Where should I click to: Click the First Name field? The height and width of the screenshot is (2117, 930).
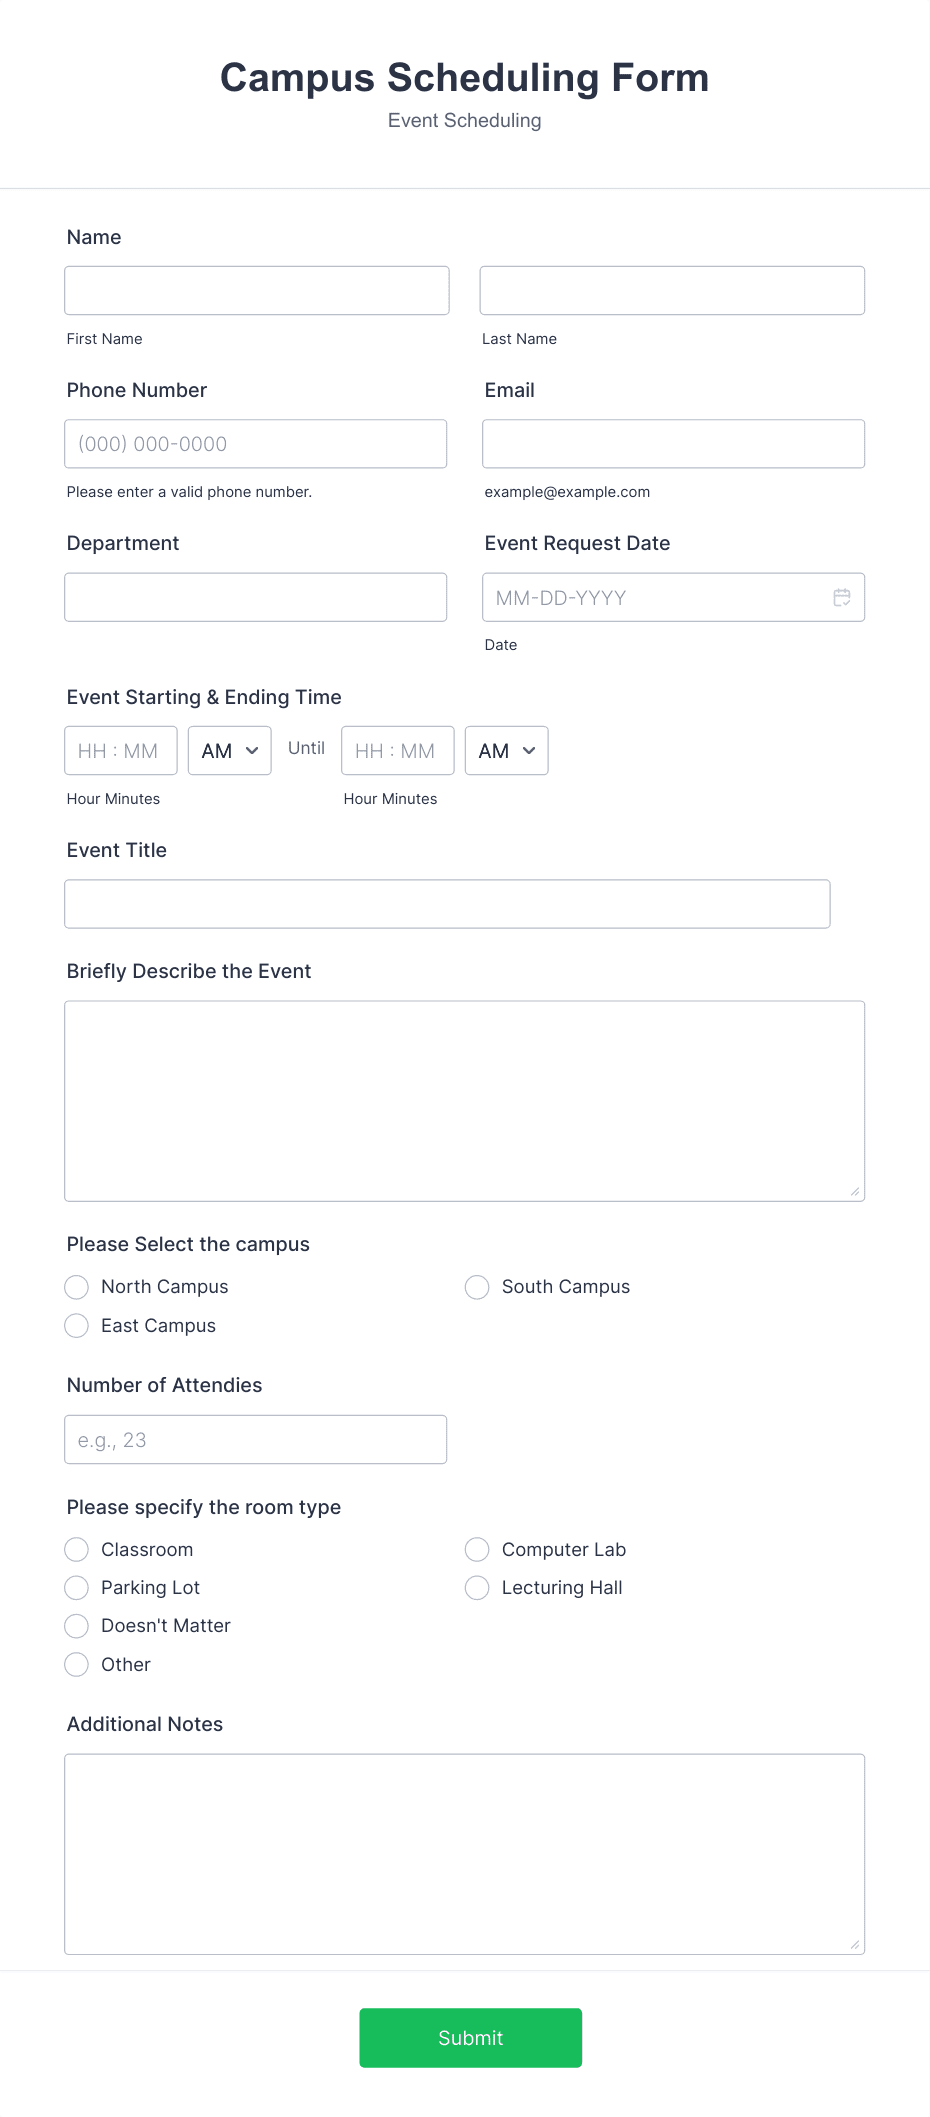coord(256,290)
